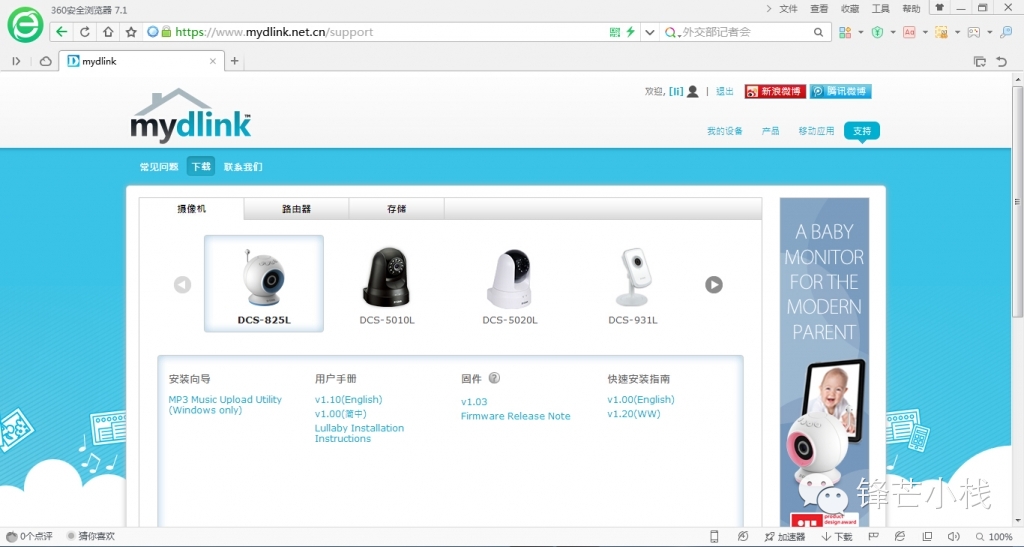The image size is (1024, 547).
Task: Bookmark page with star icon
Action: [131, 31]
